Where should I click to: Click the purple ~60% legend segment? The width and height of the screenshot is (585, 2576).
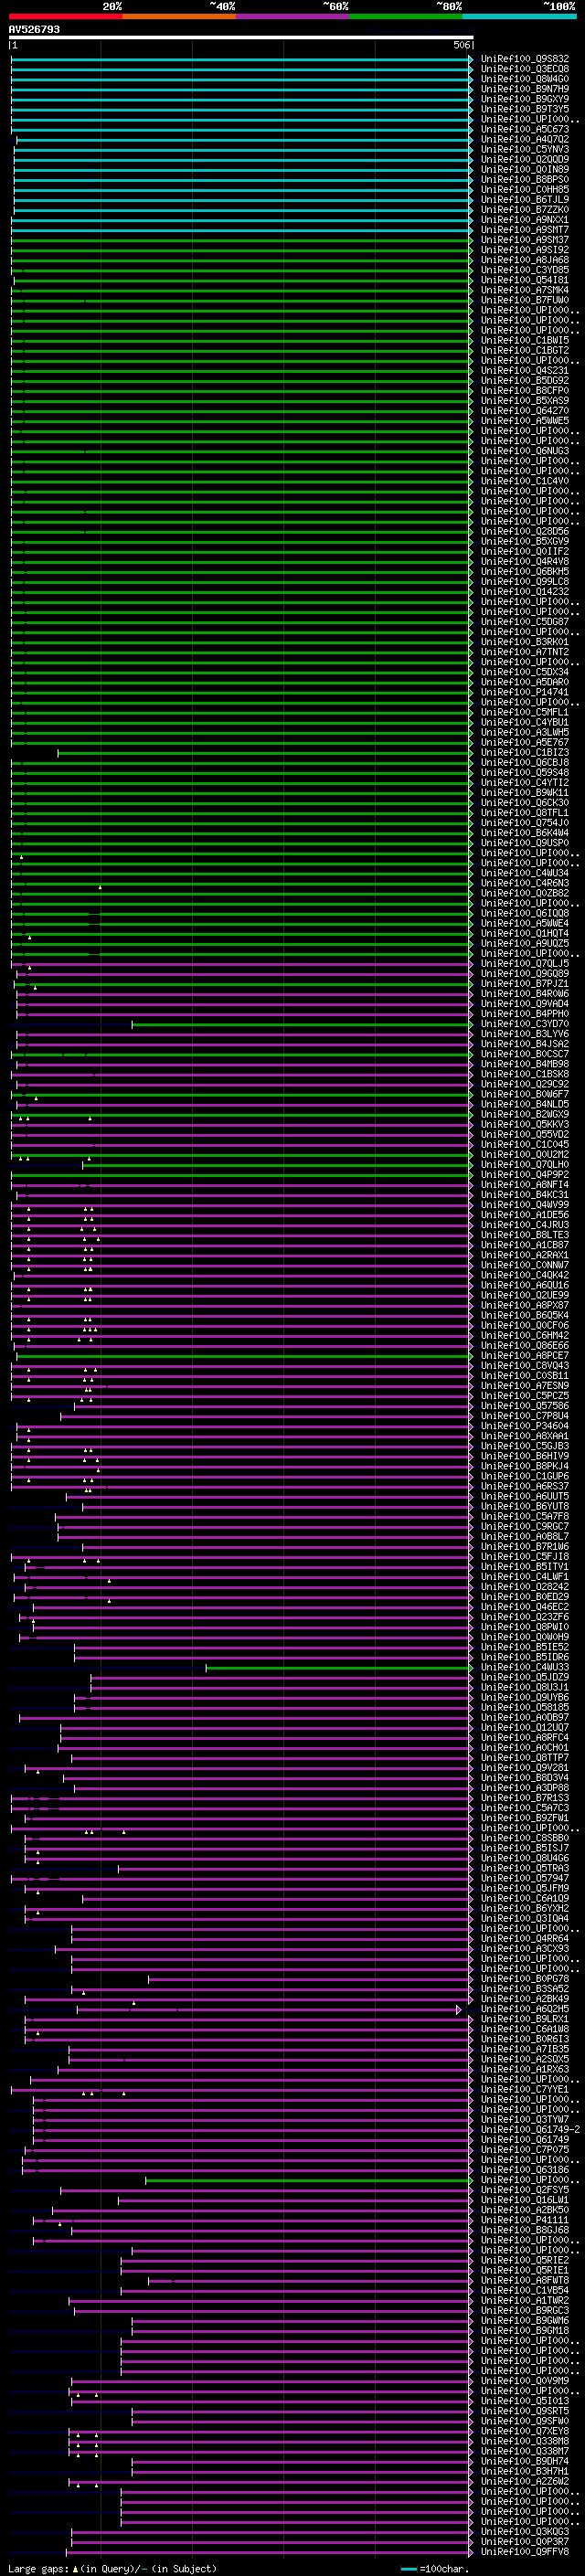[292, 16]
